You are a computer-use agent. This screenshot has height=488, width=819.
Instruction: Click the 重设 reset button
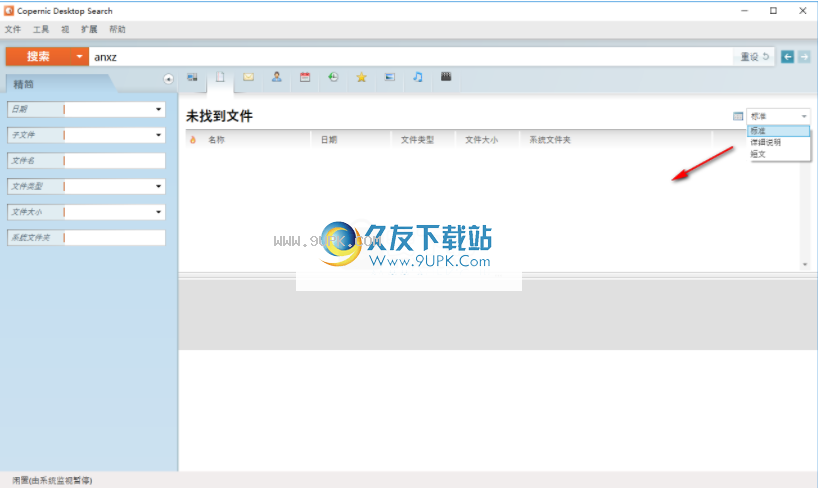tap(754, 56)
